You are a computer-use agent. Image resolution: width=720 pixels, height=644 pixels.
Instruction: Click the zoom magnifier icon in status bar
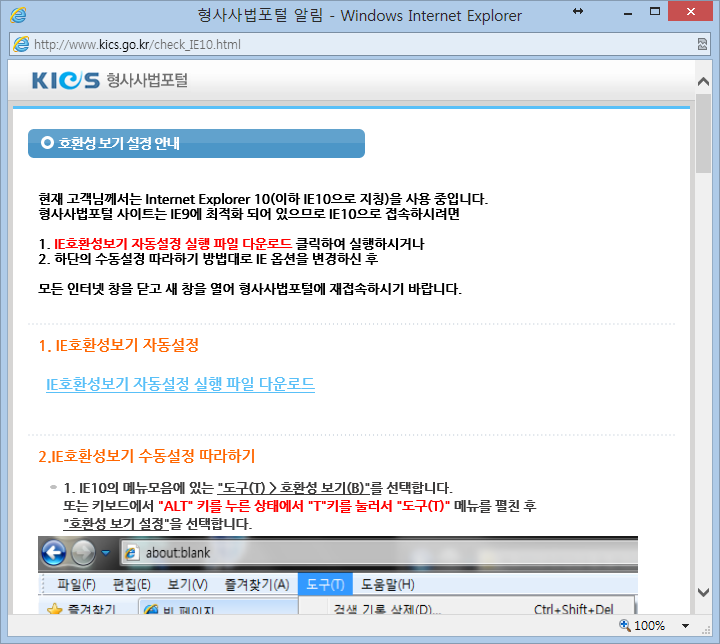click(x=624, y=625)
